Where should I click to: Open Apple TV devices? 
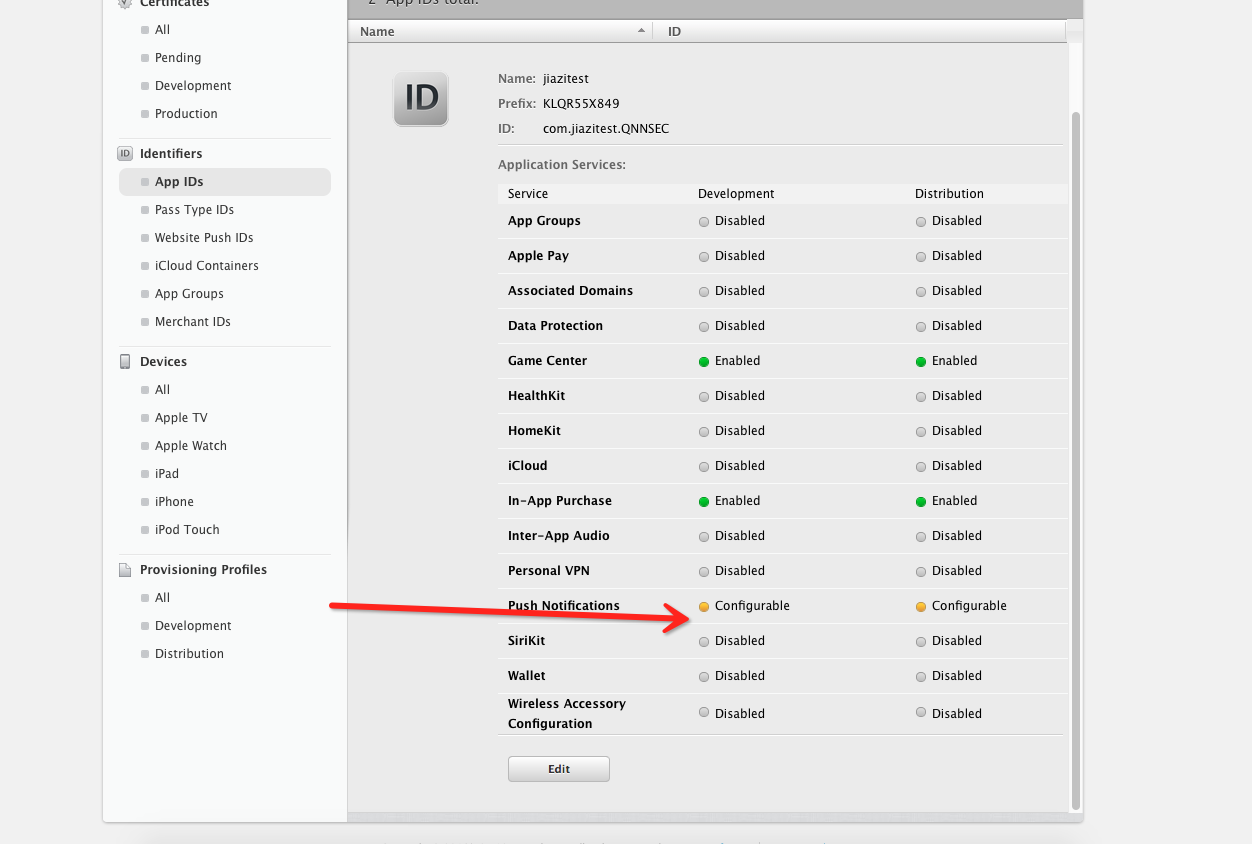[x=181, y=418]
